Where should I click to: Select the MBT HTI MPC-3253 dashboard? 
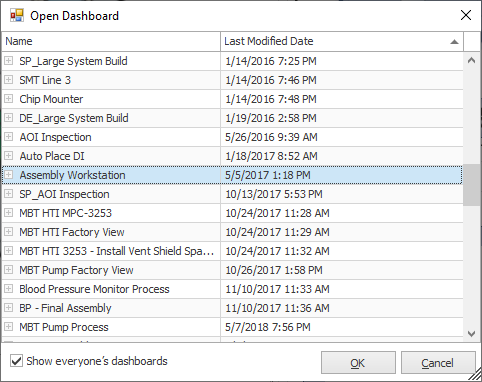[65, 213]
